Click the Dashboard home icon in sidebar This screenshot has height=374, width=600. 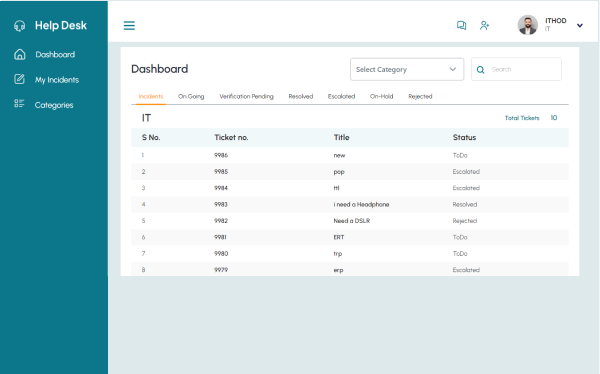20,54
